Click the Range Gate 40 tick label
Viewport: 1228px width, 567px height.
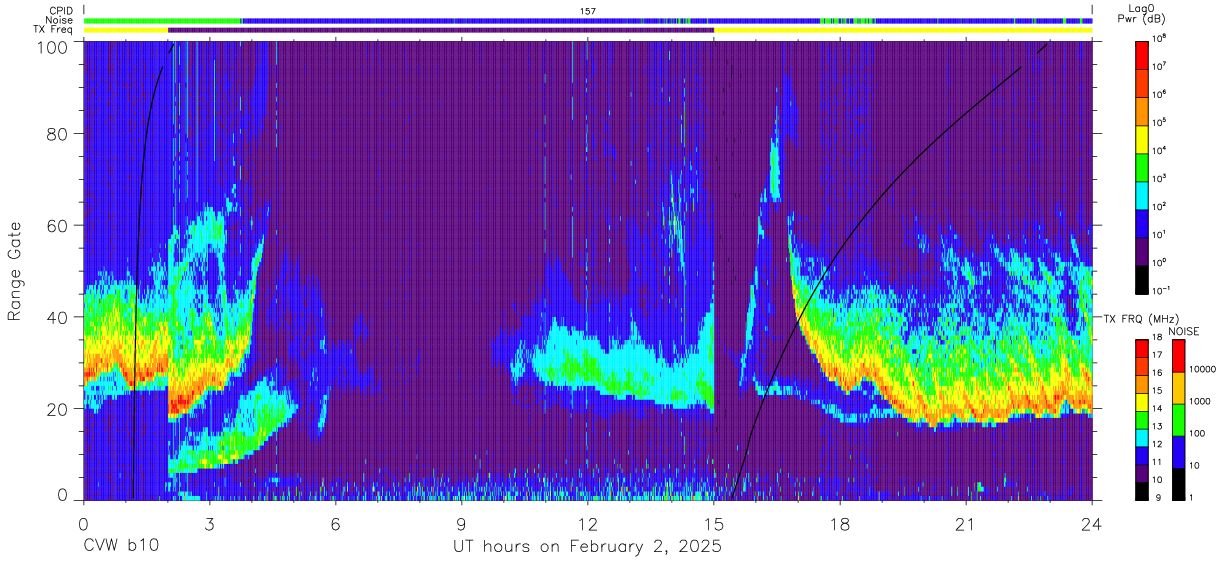tap(57, 317)
